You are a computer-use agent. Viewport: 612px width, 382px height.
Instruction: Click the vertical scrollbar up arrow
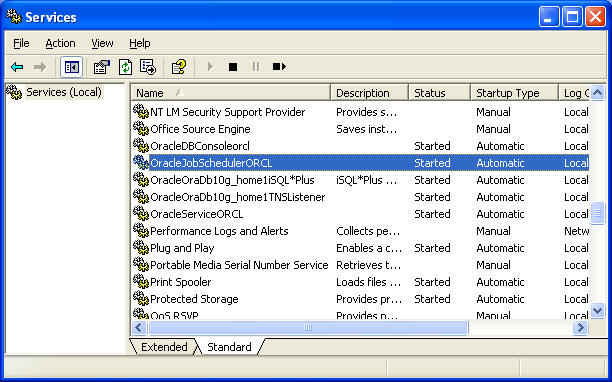[x=597, y=93]
